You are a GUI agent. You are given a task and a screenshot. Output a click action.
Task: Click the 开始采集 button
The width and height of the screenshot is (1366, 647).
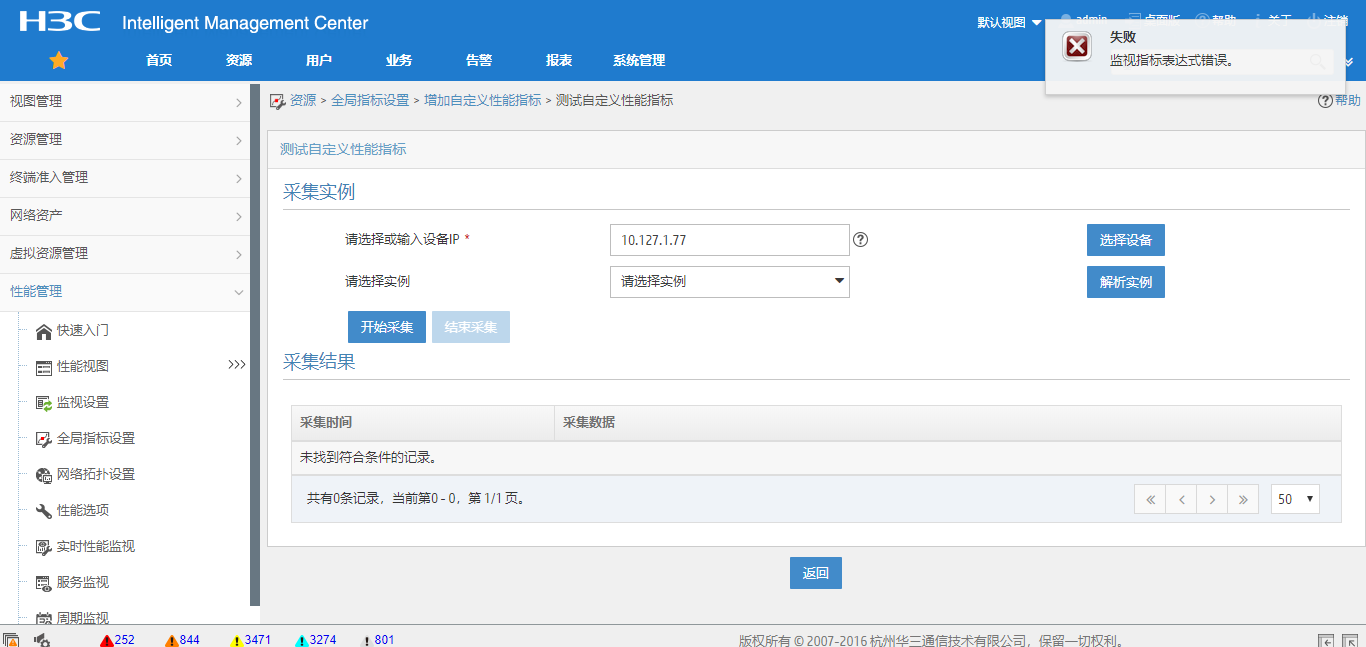pyautogui.click(x=387, y=328)
